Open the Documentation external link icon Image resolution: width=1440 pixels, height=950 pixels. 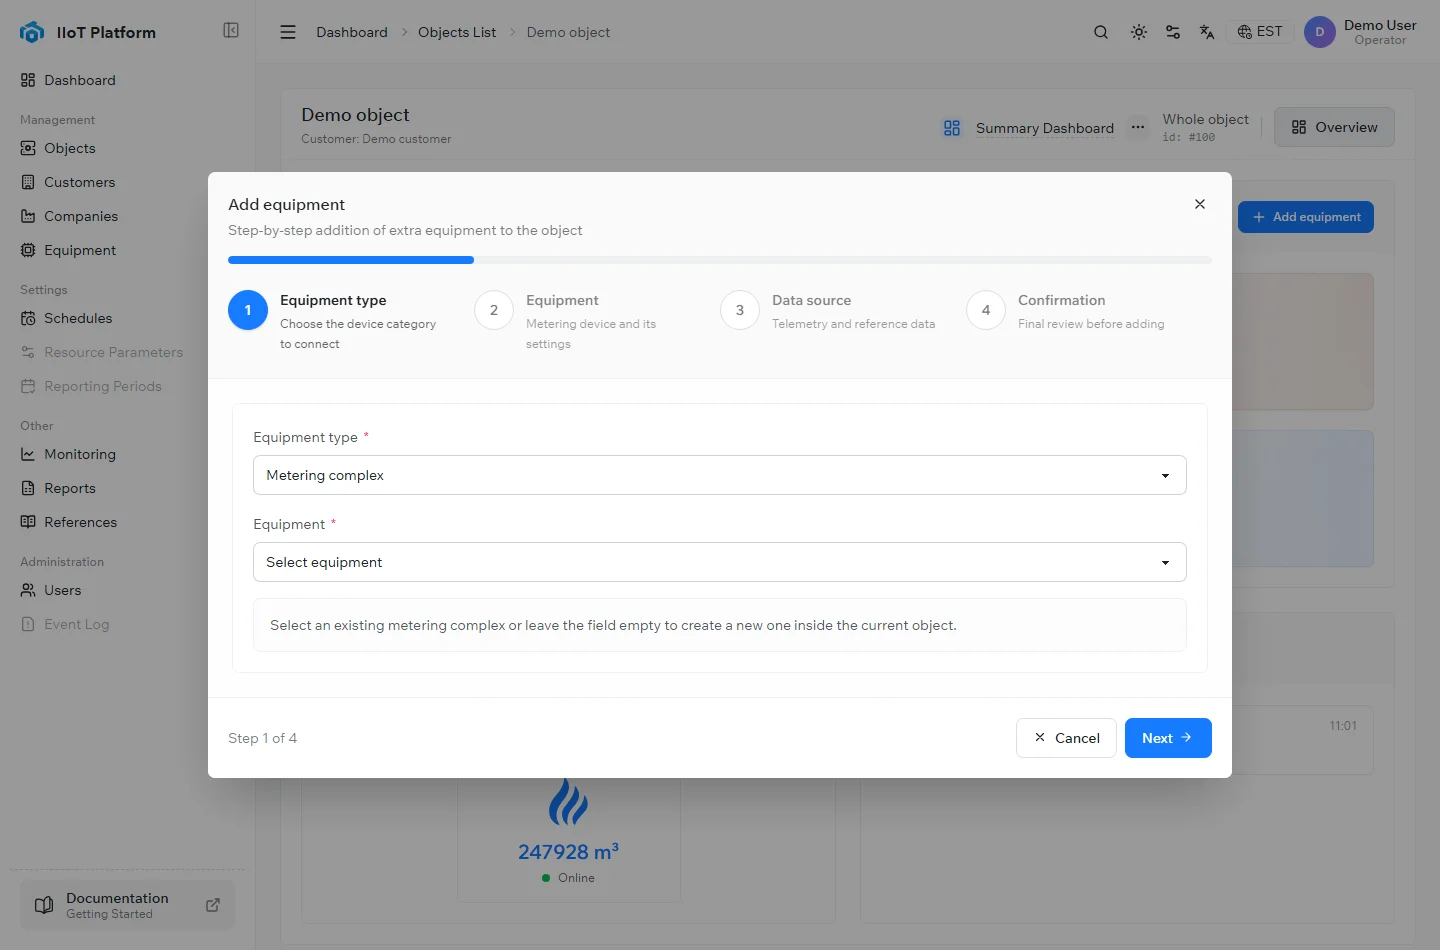tap(213, 905)
